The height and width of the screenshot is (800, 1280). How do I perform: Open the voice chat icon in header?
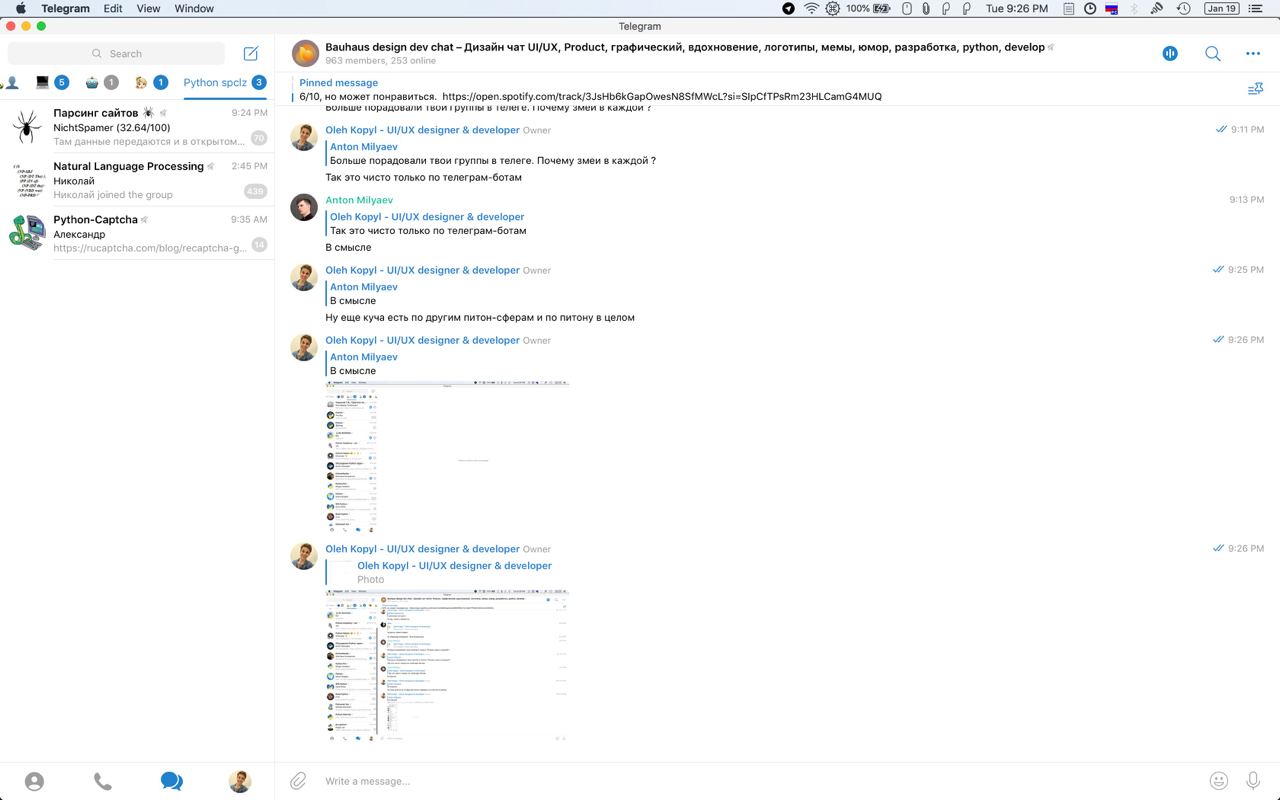click(x=1170, y=54)
